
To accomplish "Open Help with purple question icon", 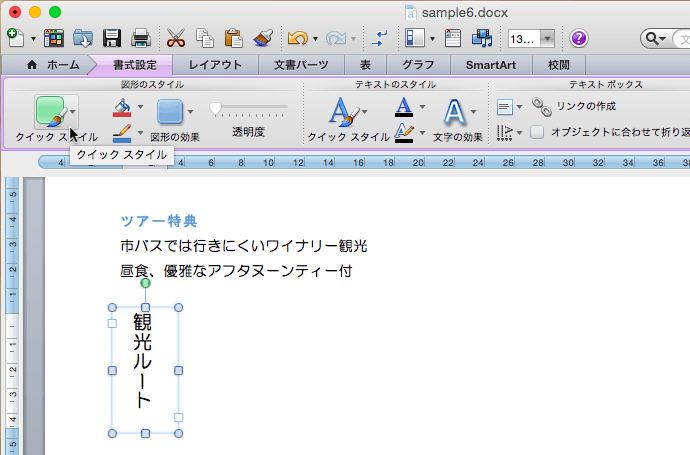I will pos(579,38).
